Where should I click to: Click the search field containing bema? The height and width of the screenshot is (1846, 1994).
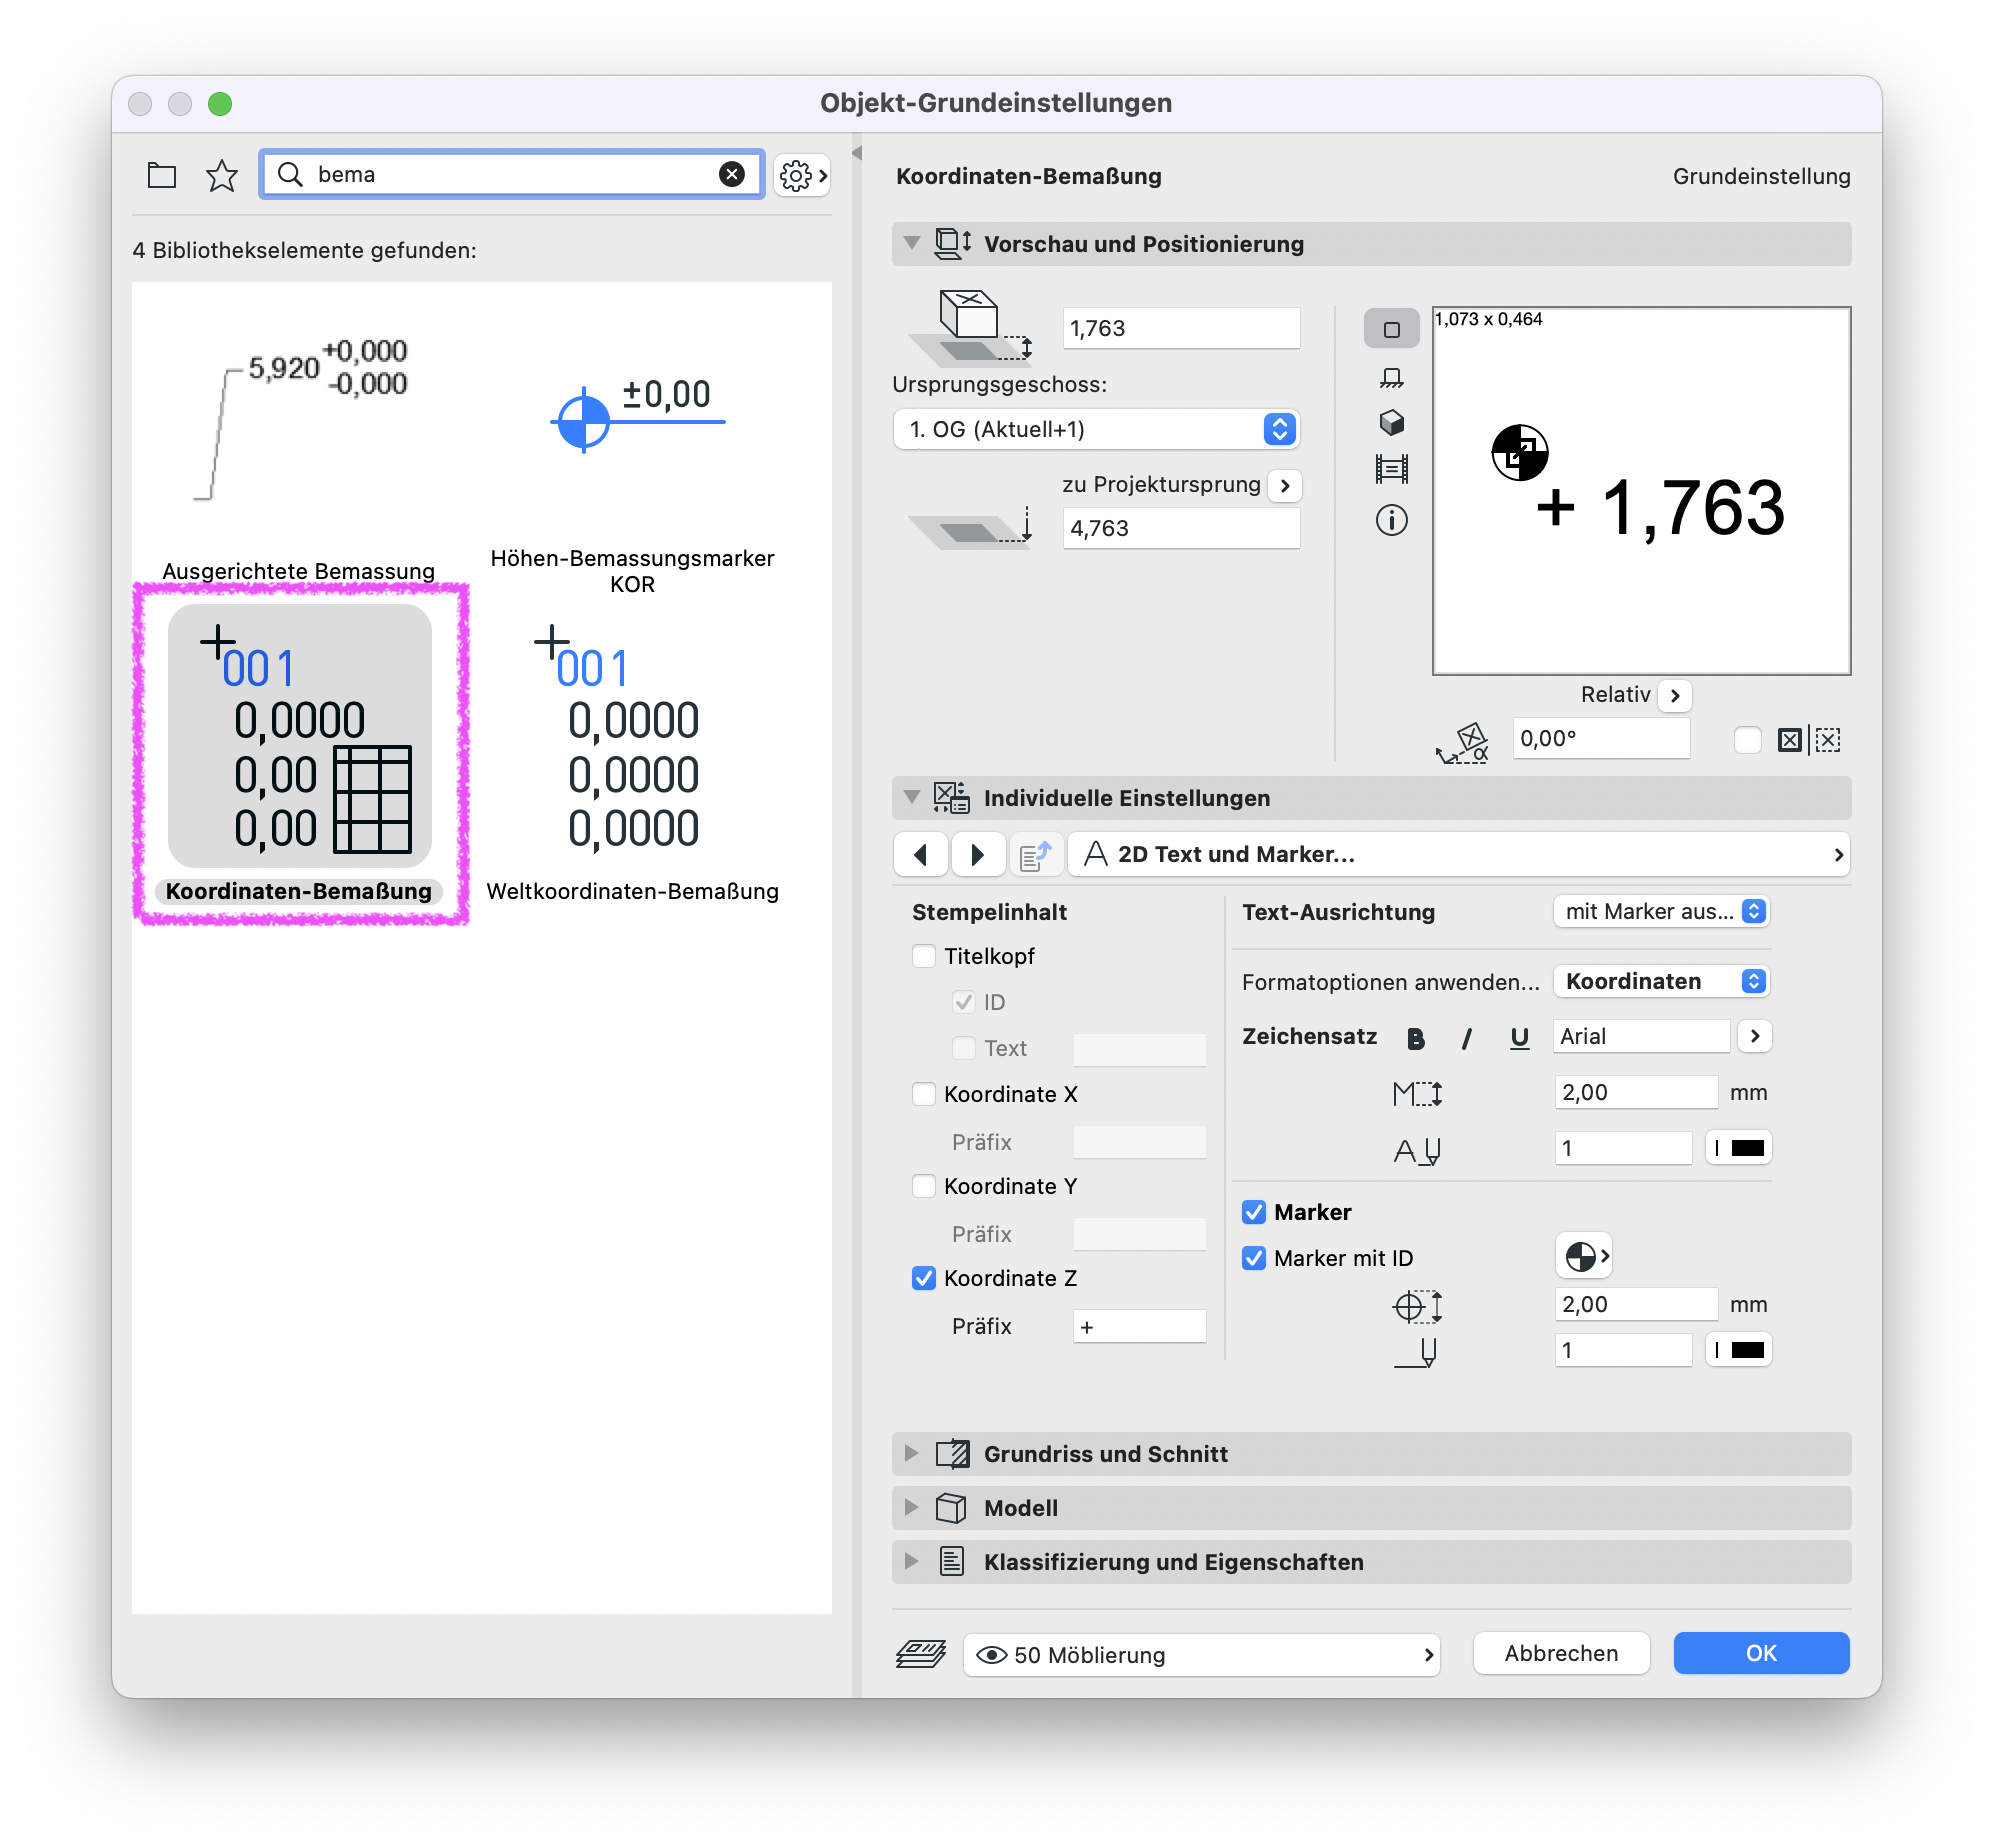(510, 174)
